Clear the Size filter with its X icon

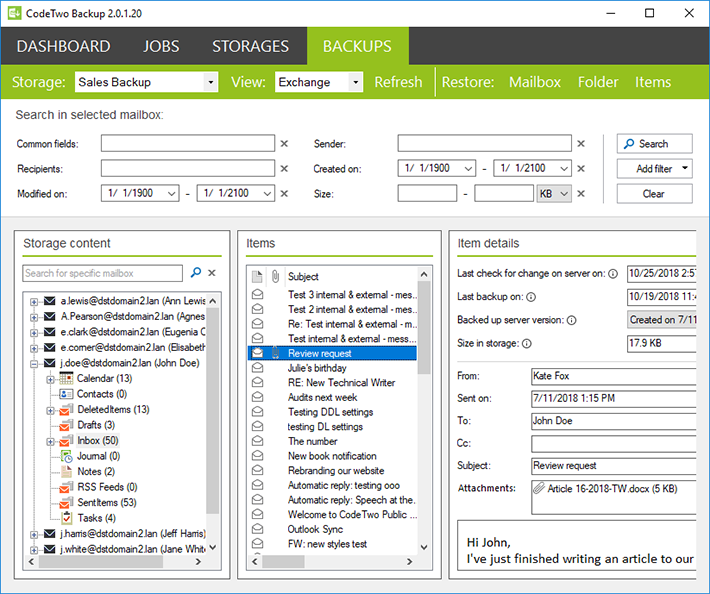[581, 193]
